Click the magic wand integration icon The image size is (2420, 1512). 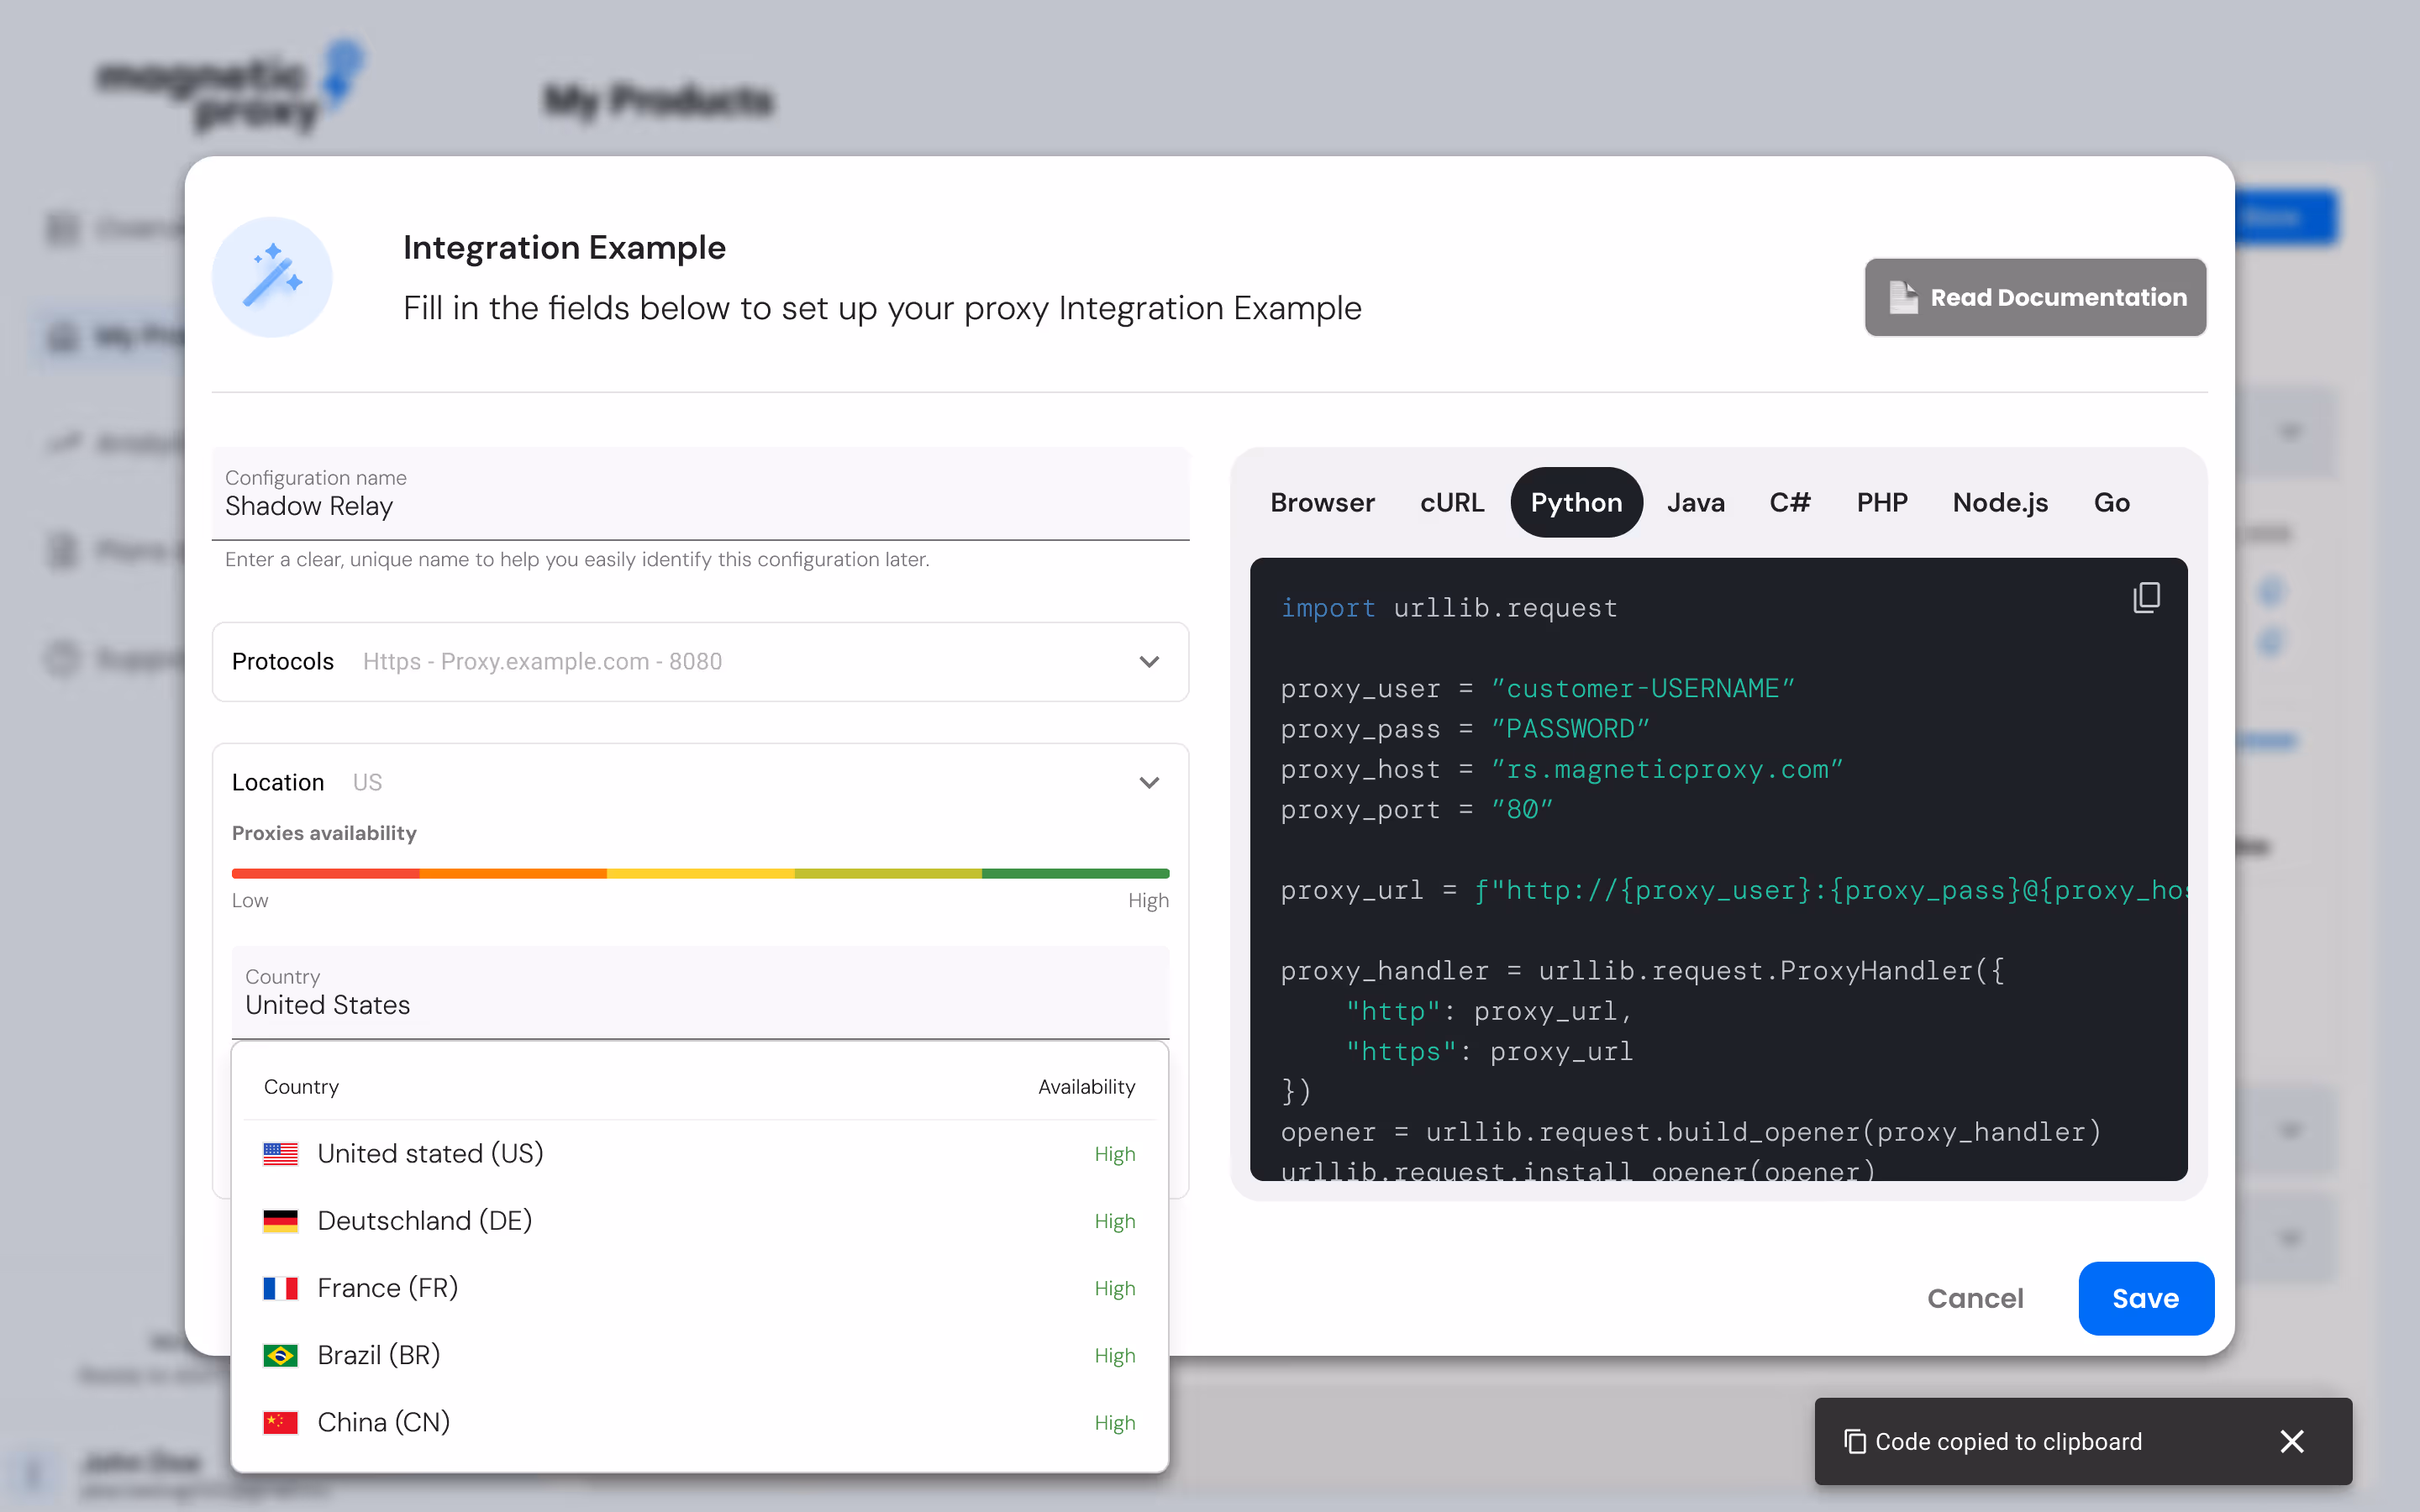[x=272, y=277]
